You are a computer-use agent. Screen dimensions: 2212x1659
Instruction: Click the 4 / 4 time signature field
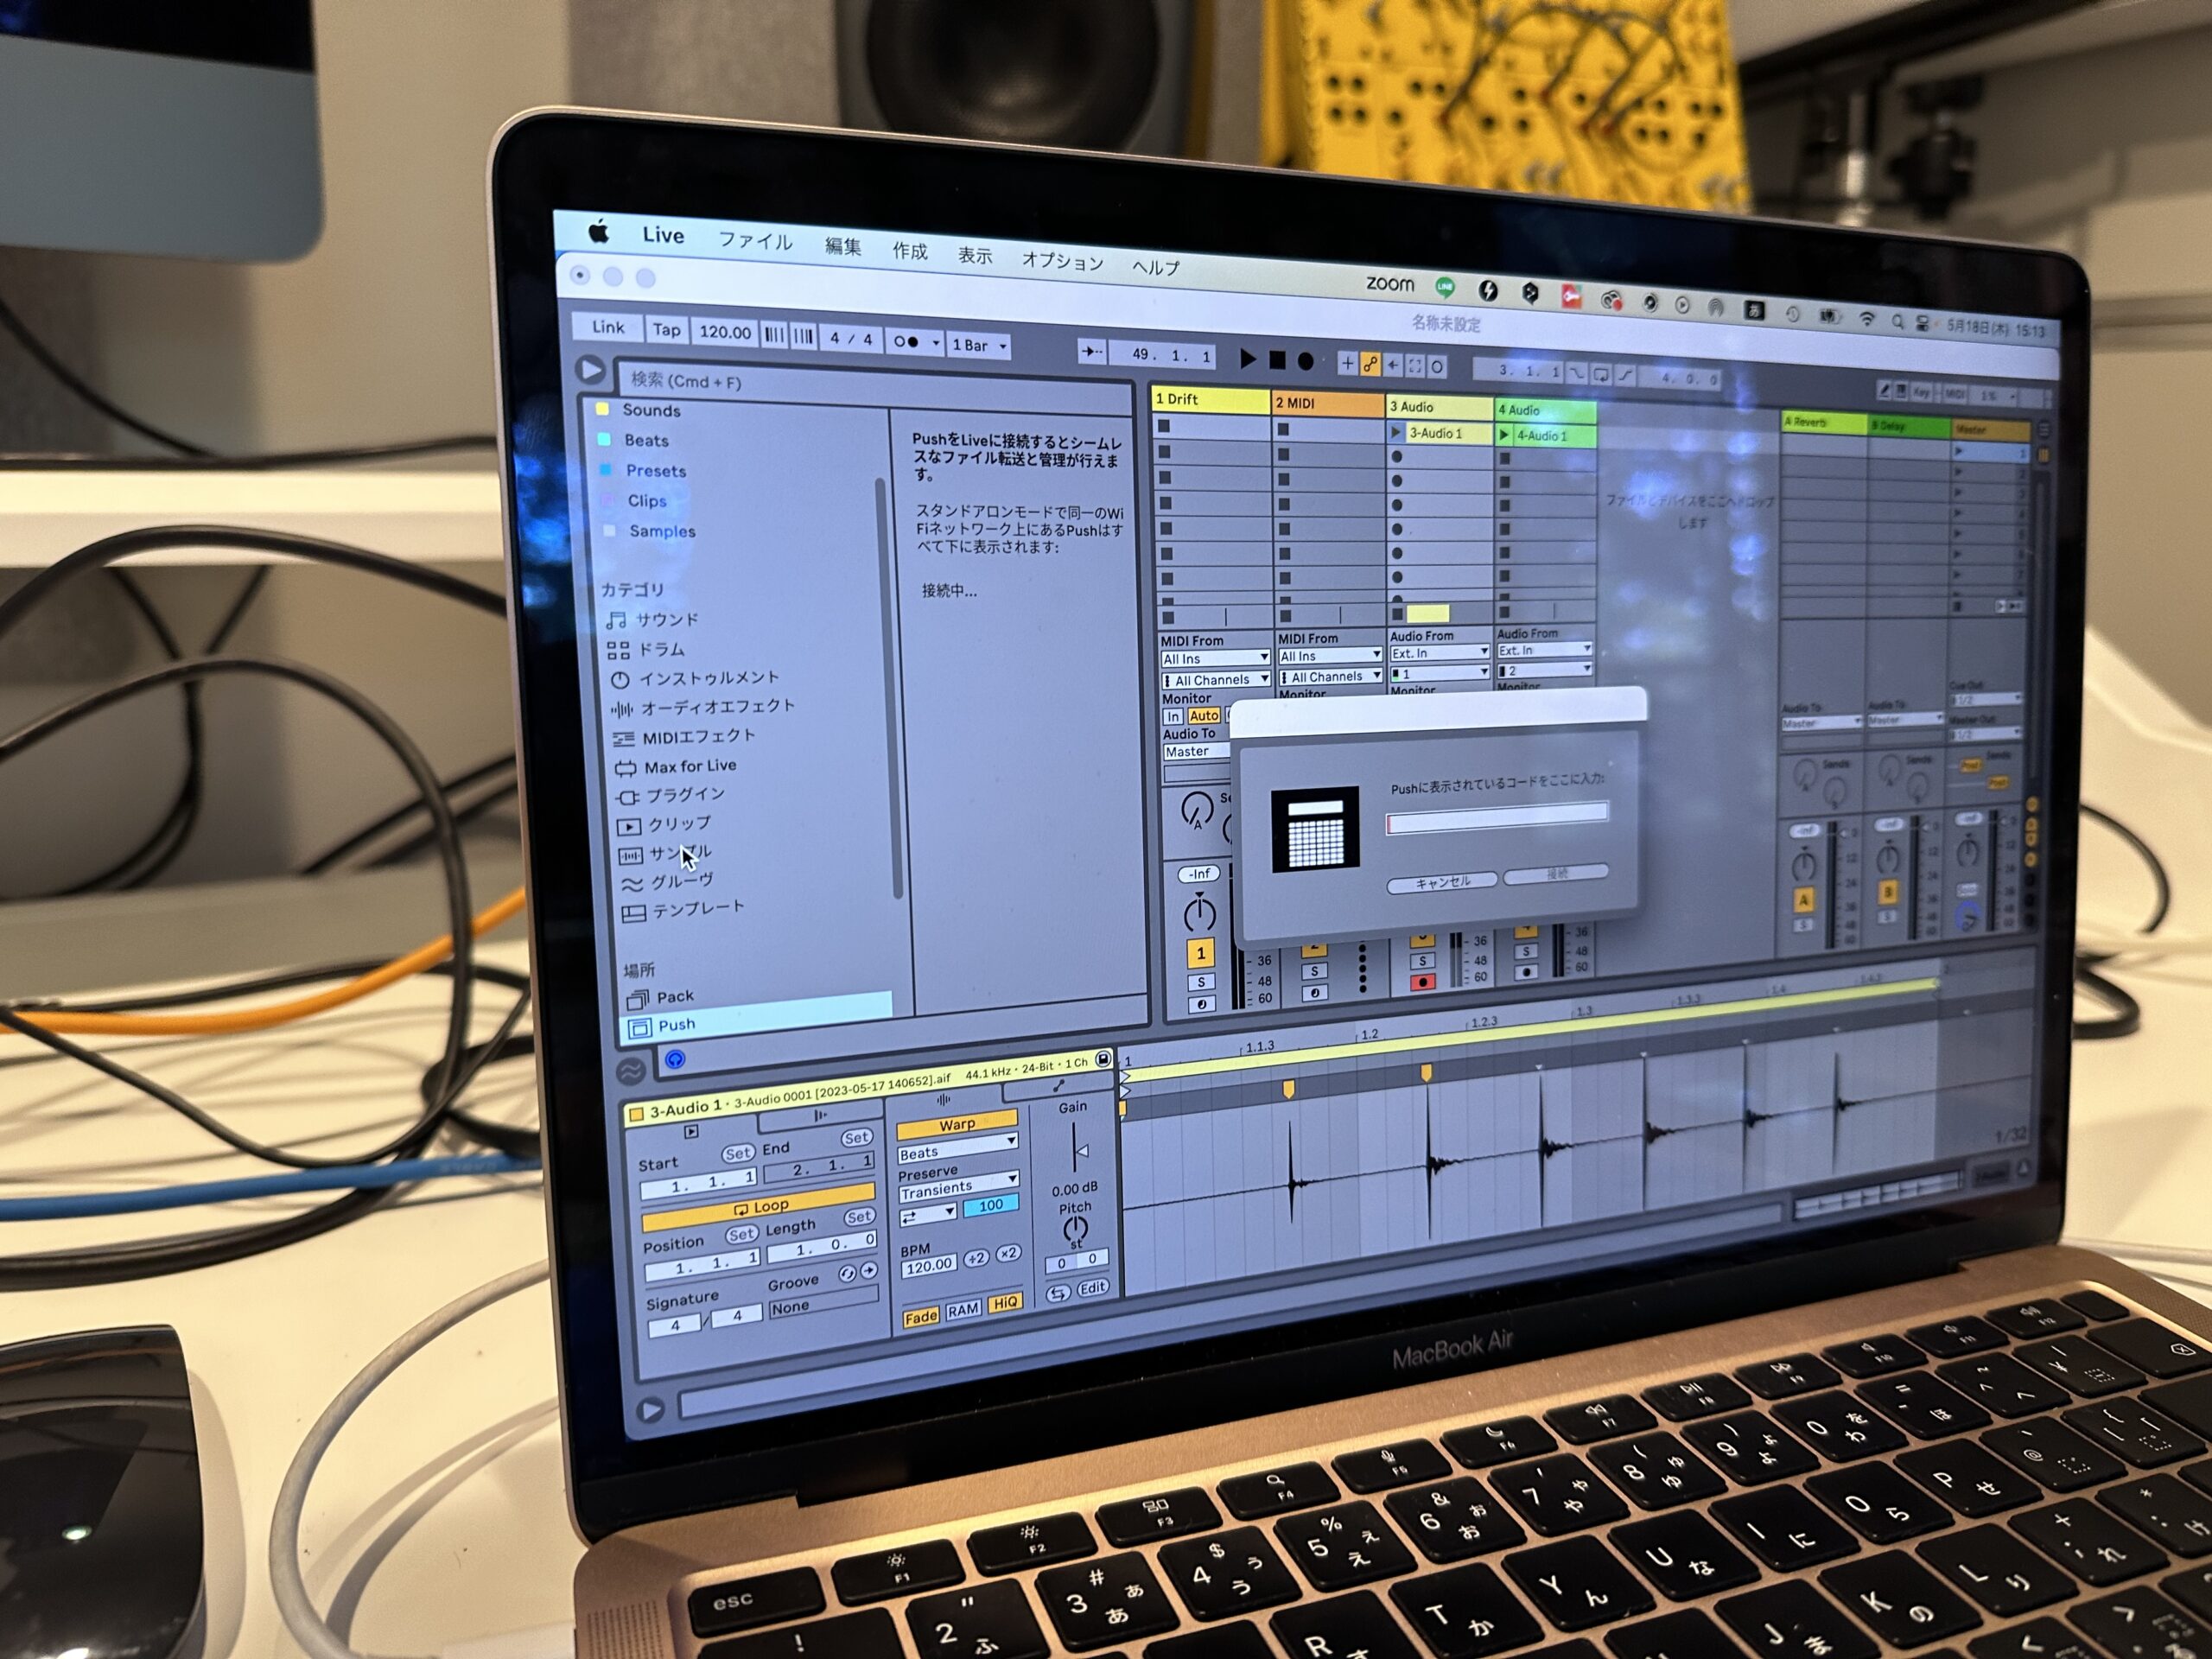click(850, 339)
